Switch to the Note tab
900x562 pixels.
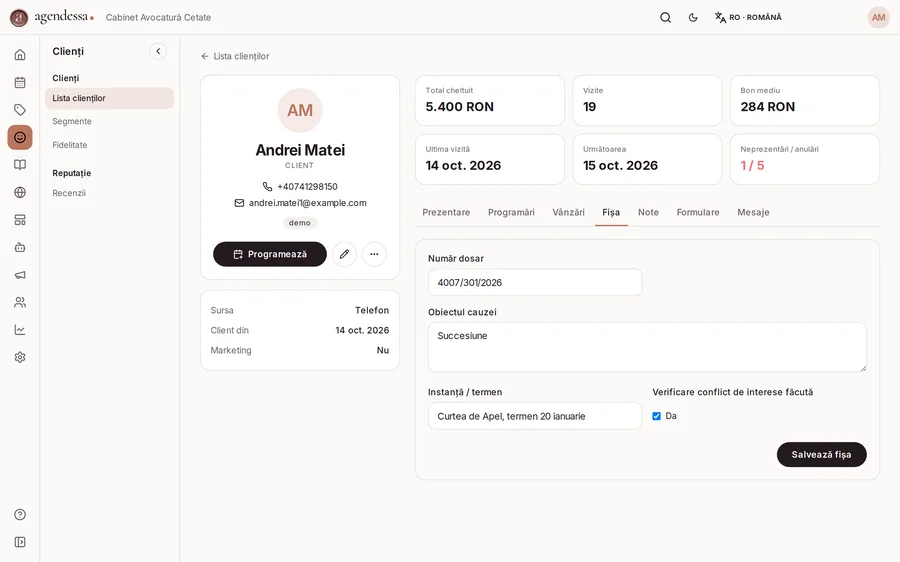648,212
